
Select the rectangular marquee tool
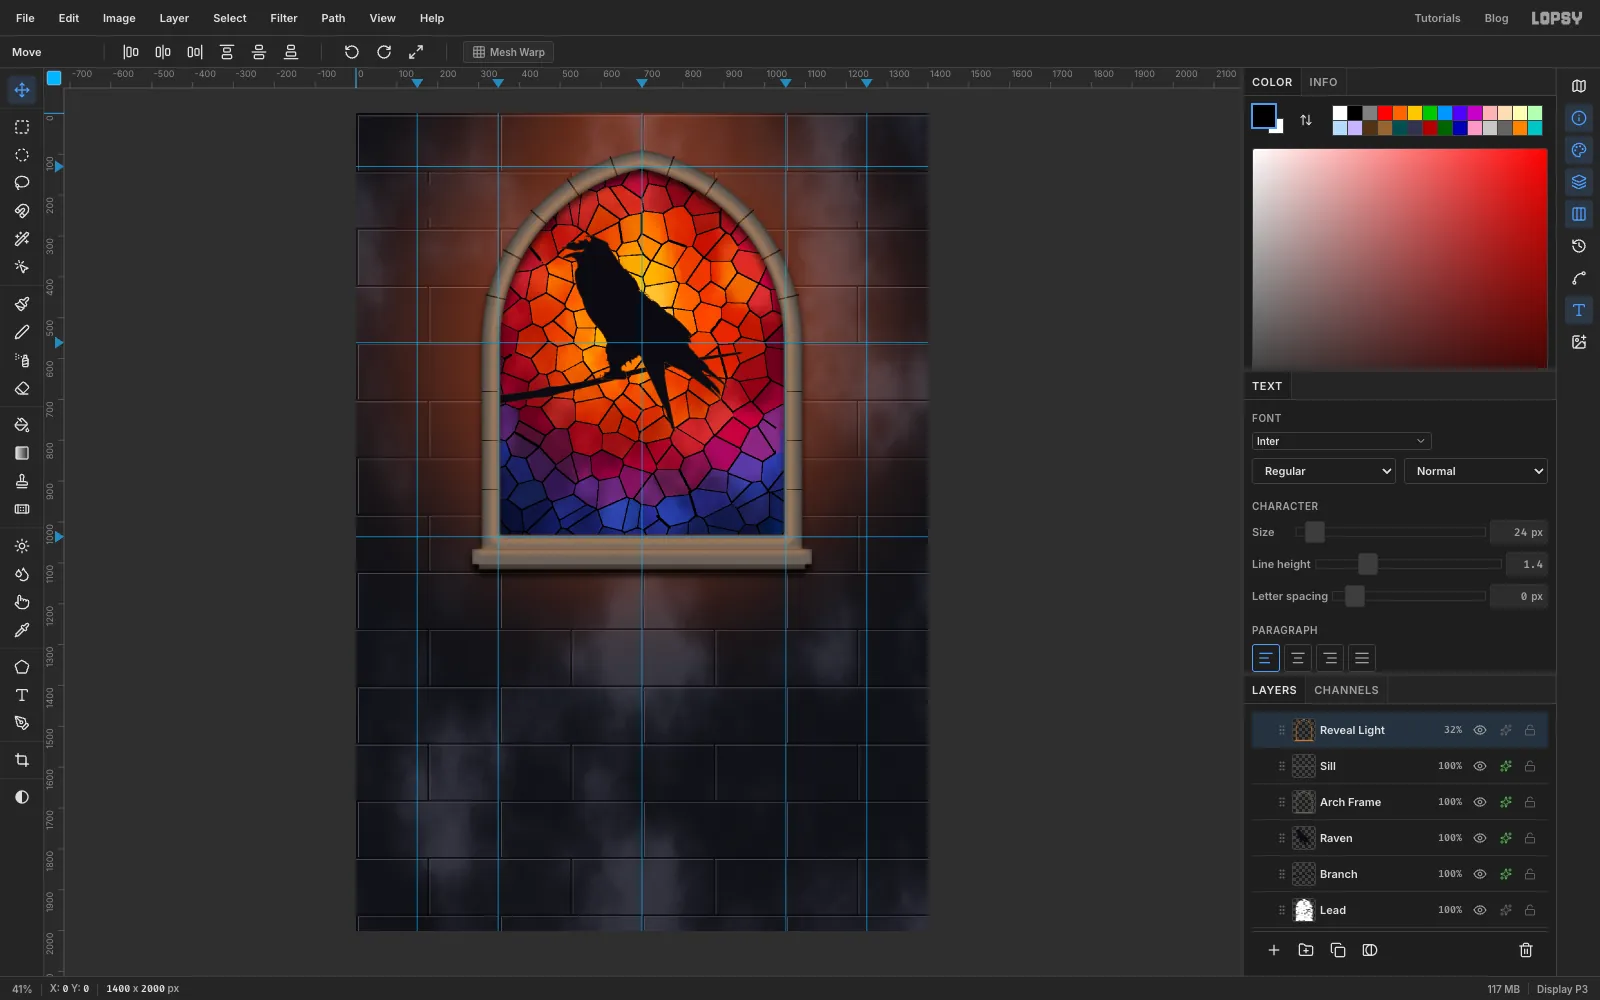click(x=22, y=127)
